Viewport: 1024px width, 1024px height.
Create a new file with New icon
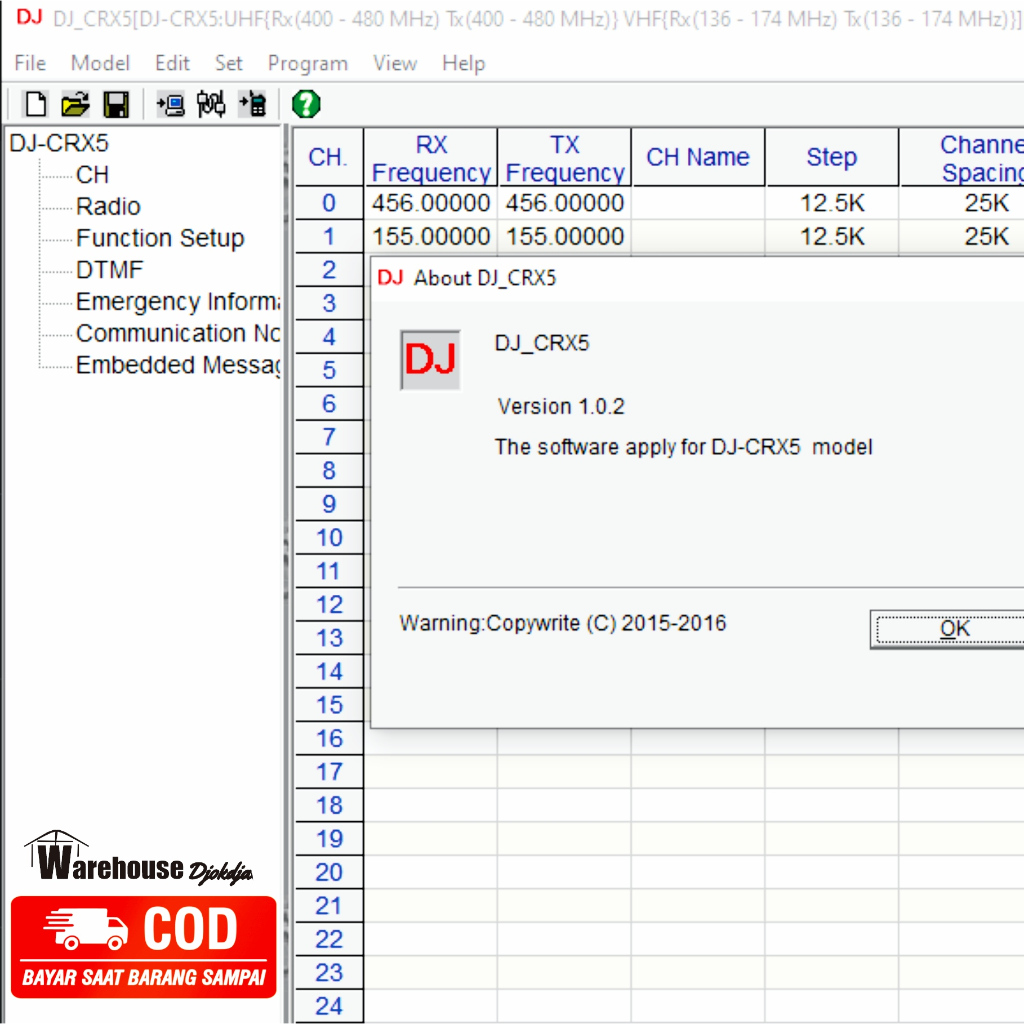[33, 104]
